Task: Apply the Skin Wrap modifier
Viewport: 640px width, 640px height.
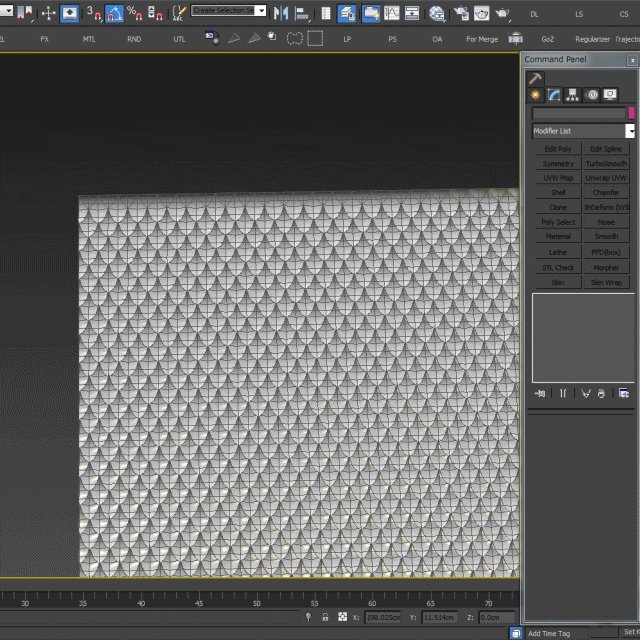Action: [x=606, y=282]
